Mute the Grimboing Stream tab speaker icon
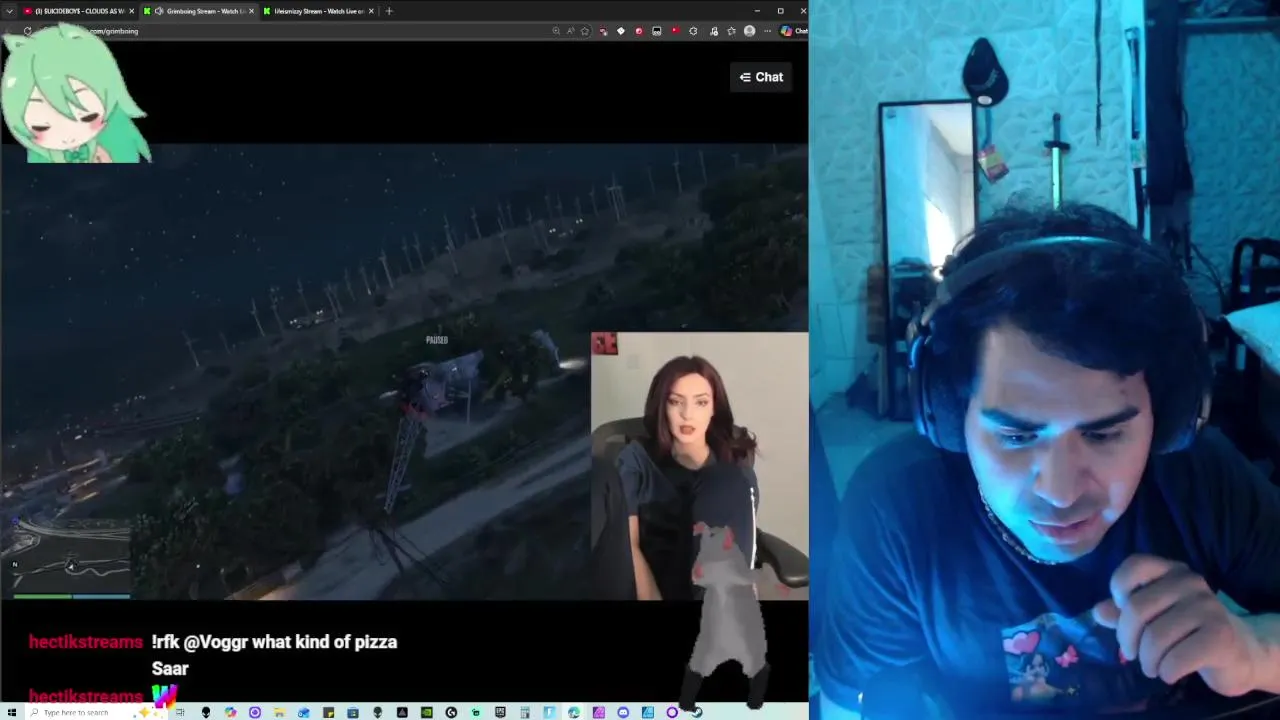This screenshot has width=1280, height=720. [x=159, y=11]
